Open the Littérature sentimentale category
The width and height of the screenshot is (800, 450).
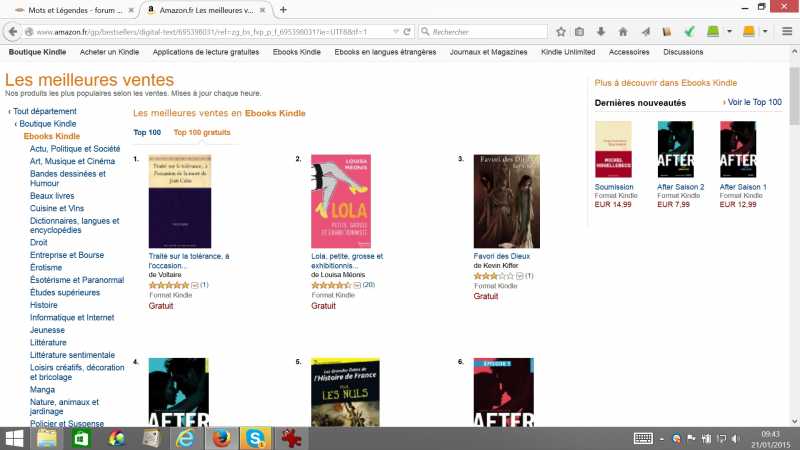(x=72, y=355)
